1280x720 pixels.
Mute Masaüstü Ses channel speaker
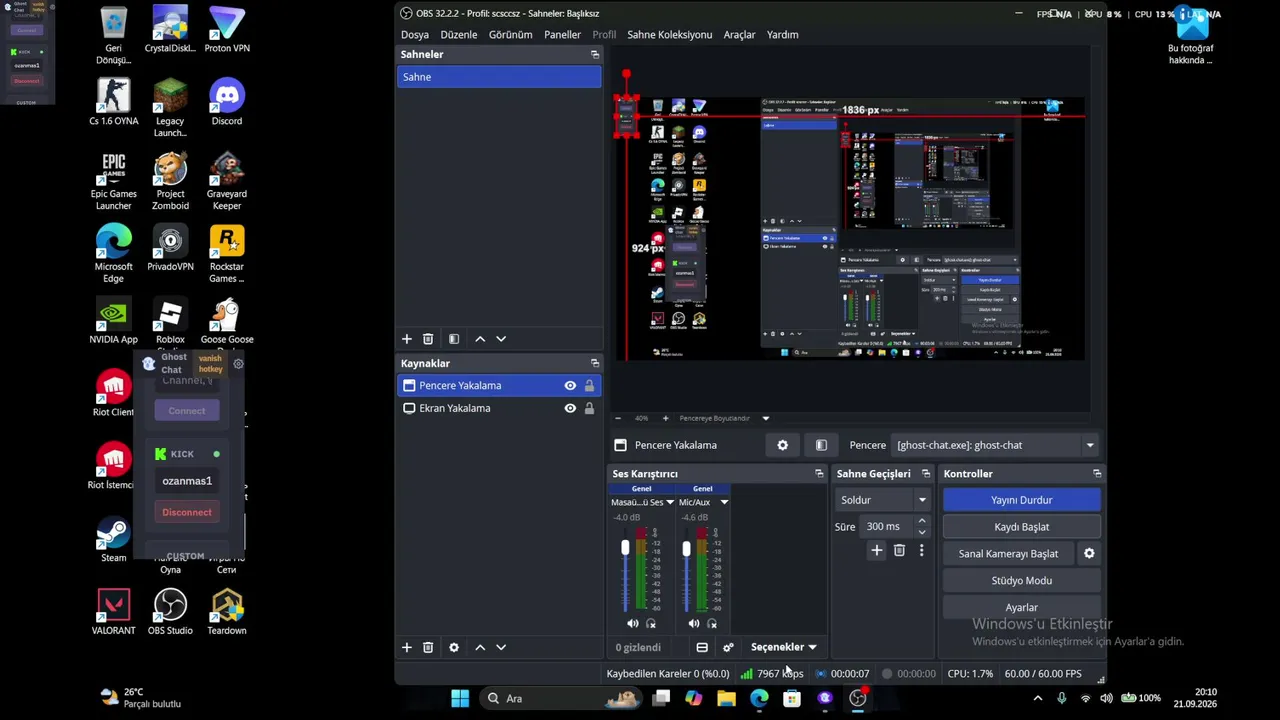[x=633, y=623]
